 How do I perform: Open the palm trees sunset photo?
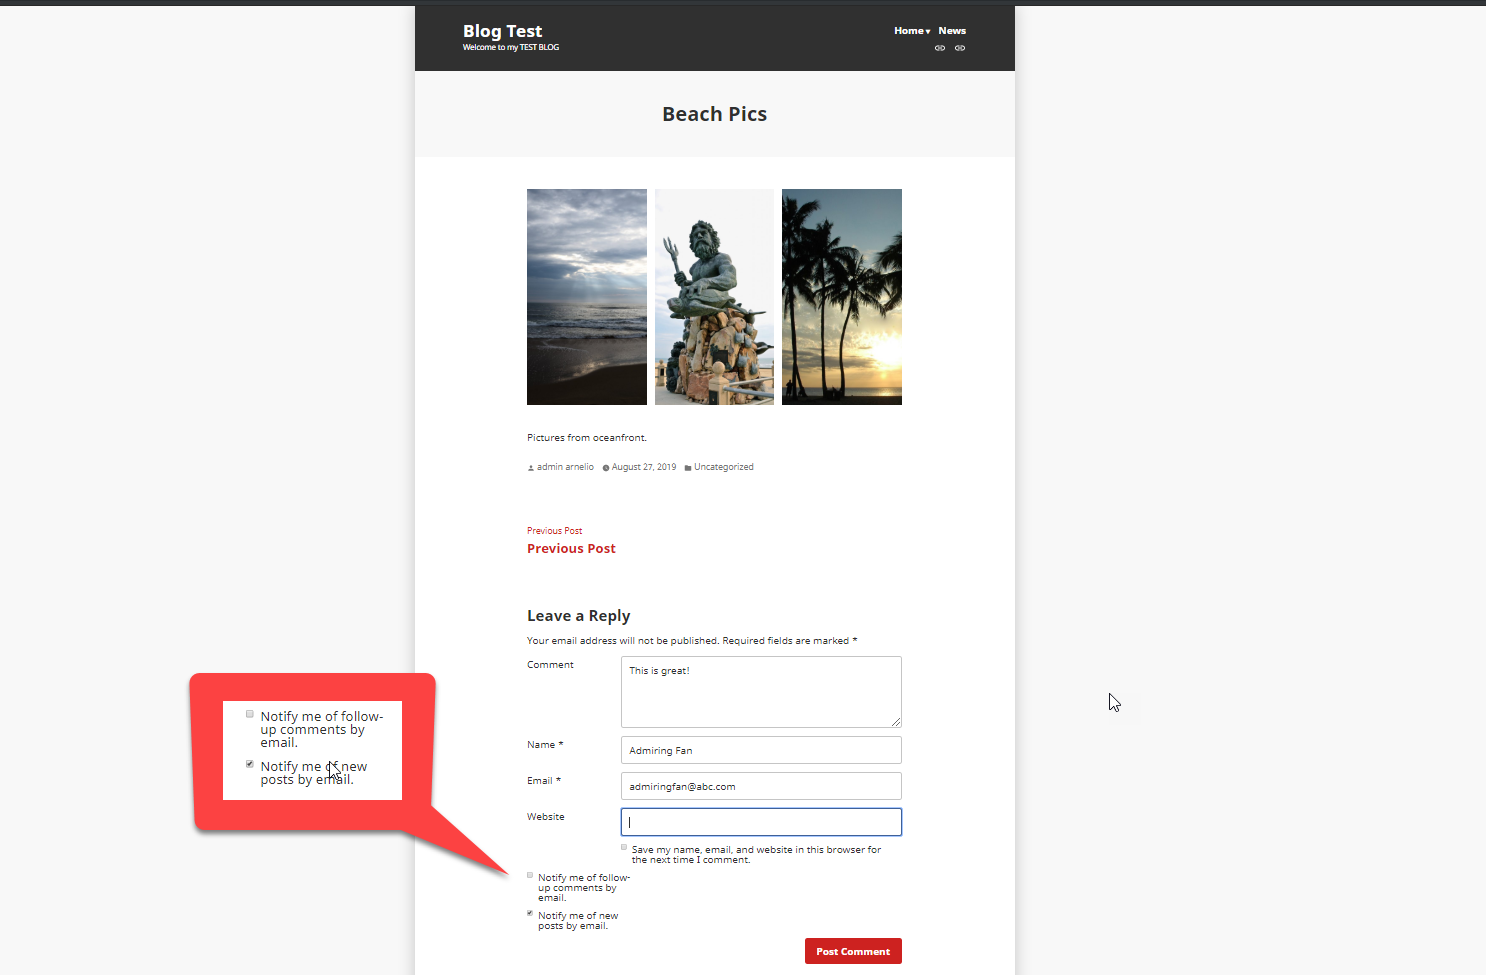pos(841,297)
